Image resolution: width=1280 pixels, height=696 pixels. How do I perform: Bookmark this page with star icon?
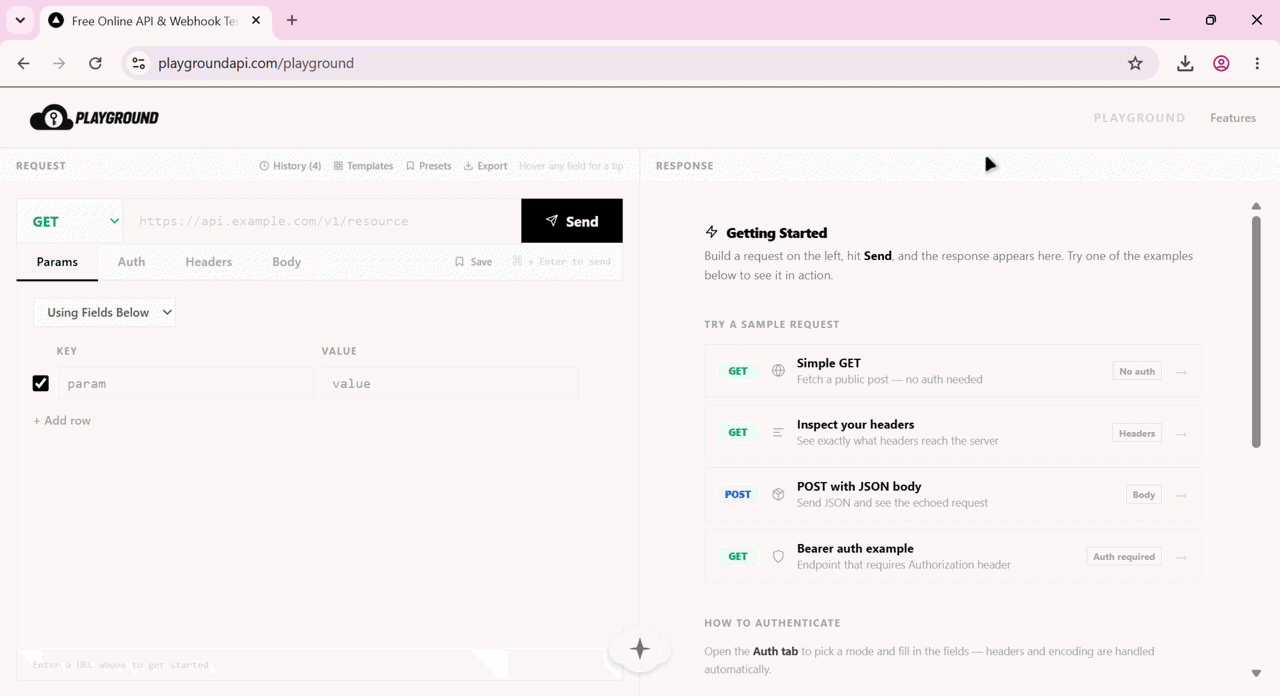[x=1135, y=63]
